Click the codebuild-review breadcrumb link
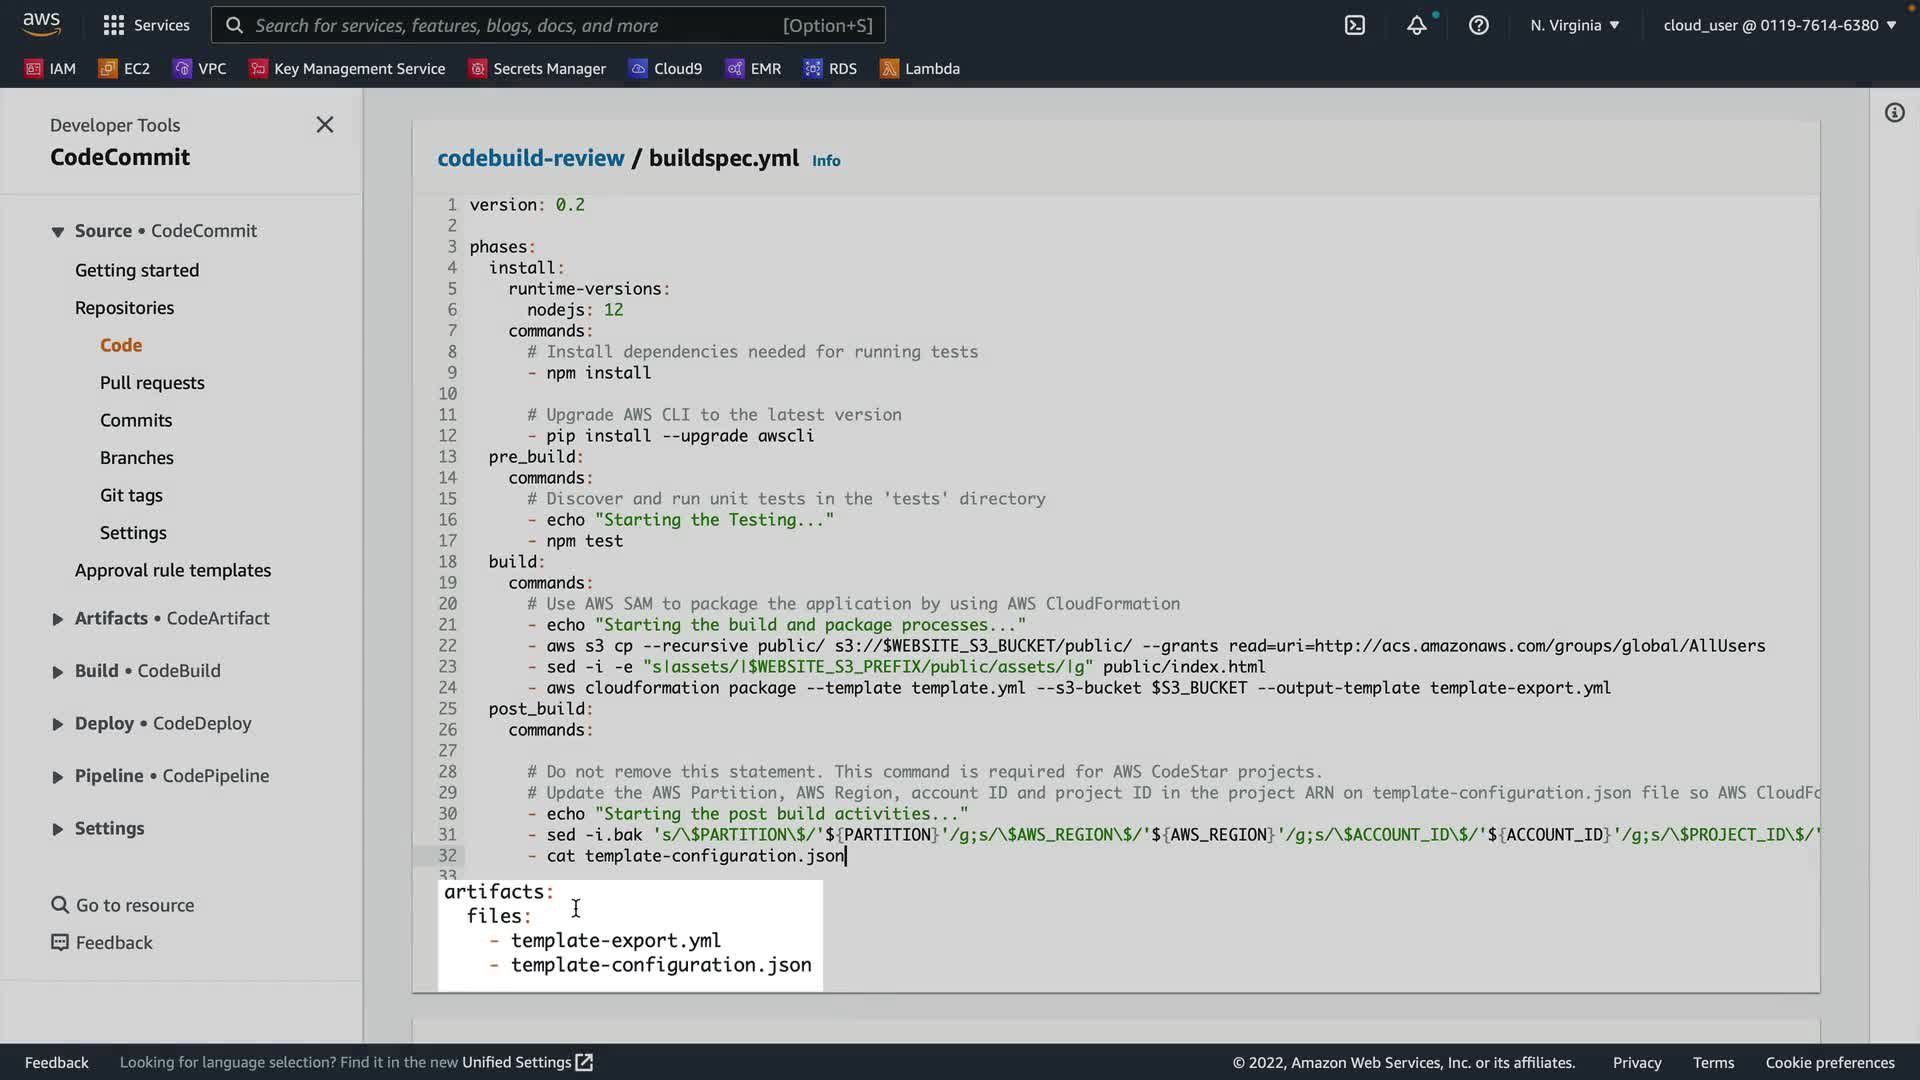 [x=530, y=158]
